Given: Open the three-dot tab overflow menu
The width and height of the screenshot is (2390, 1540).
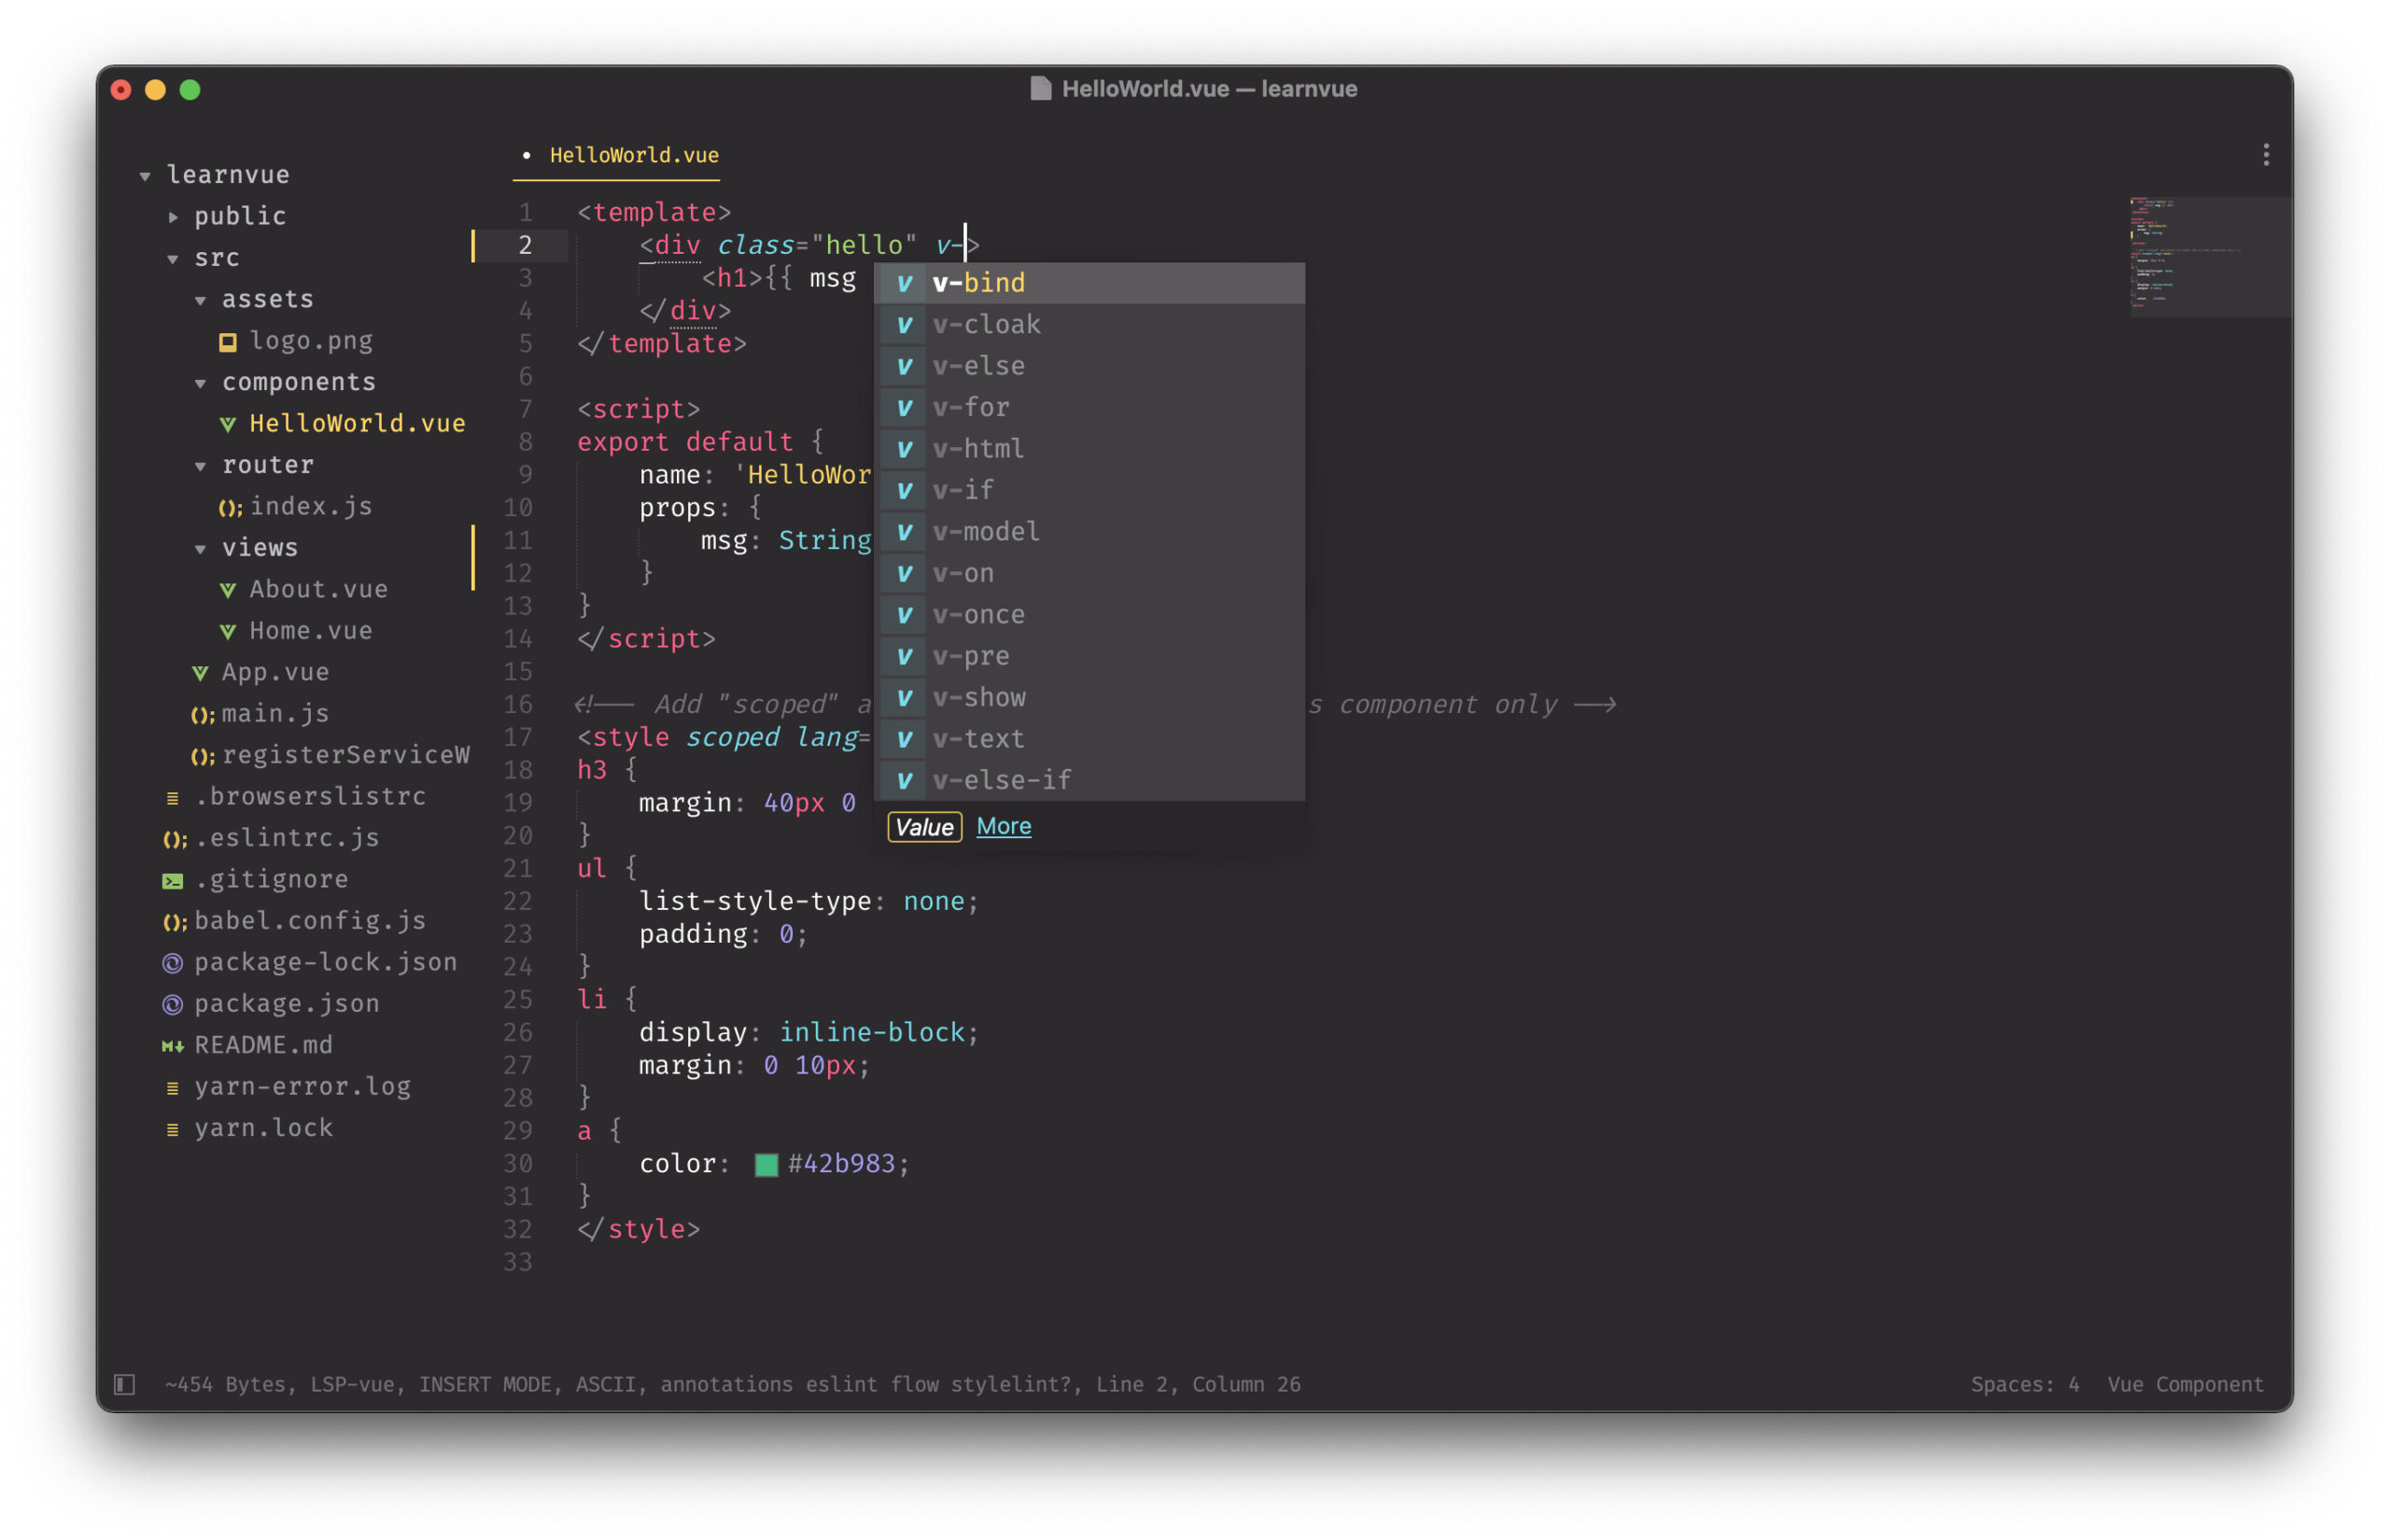Looking at the screenshot, I should pyautogui.click(x=2265, y=154).
